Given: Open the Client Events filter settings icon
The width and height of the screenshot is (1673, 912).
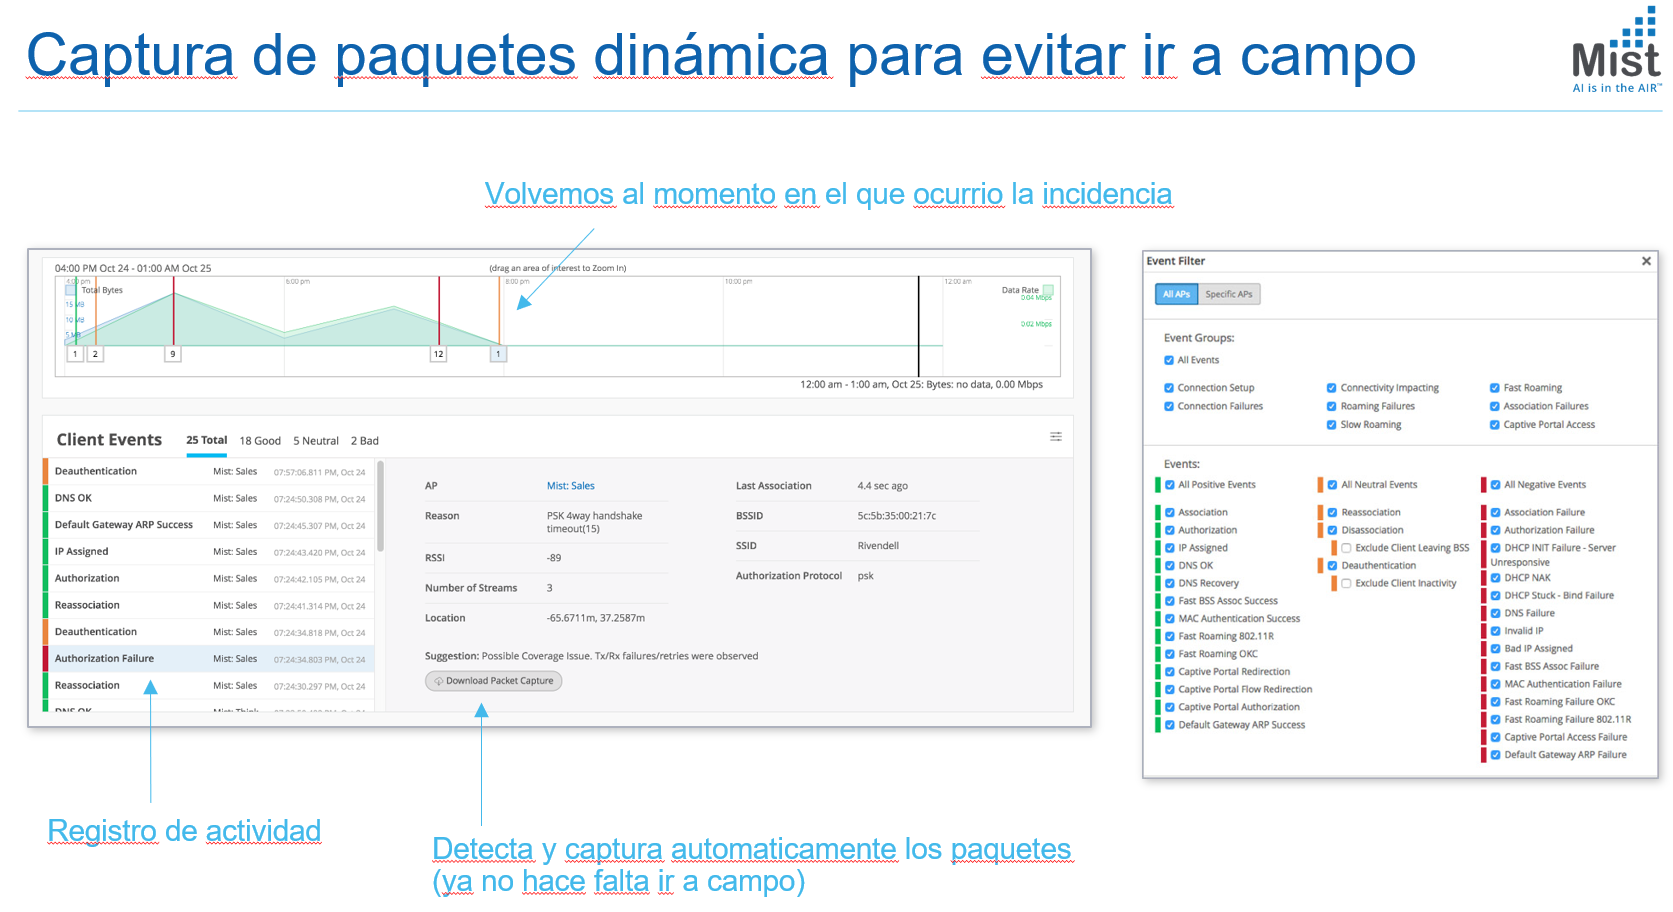Looking at the screenshot, I should (x=1055, y=437).
